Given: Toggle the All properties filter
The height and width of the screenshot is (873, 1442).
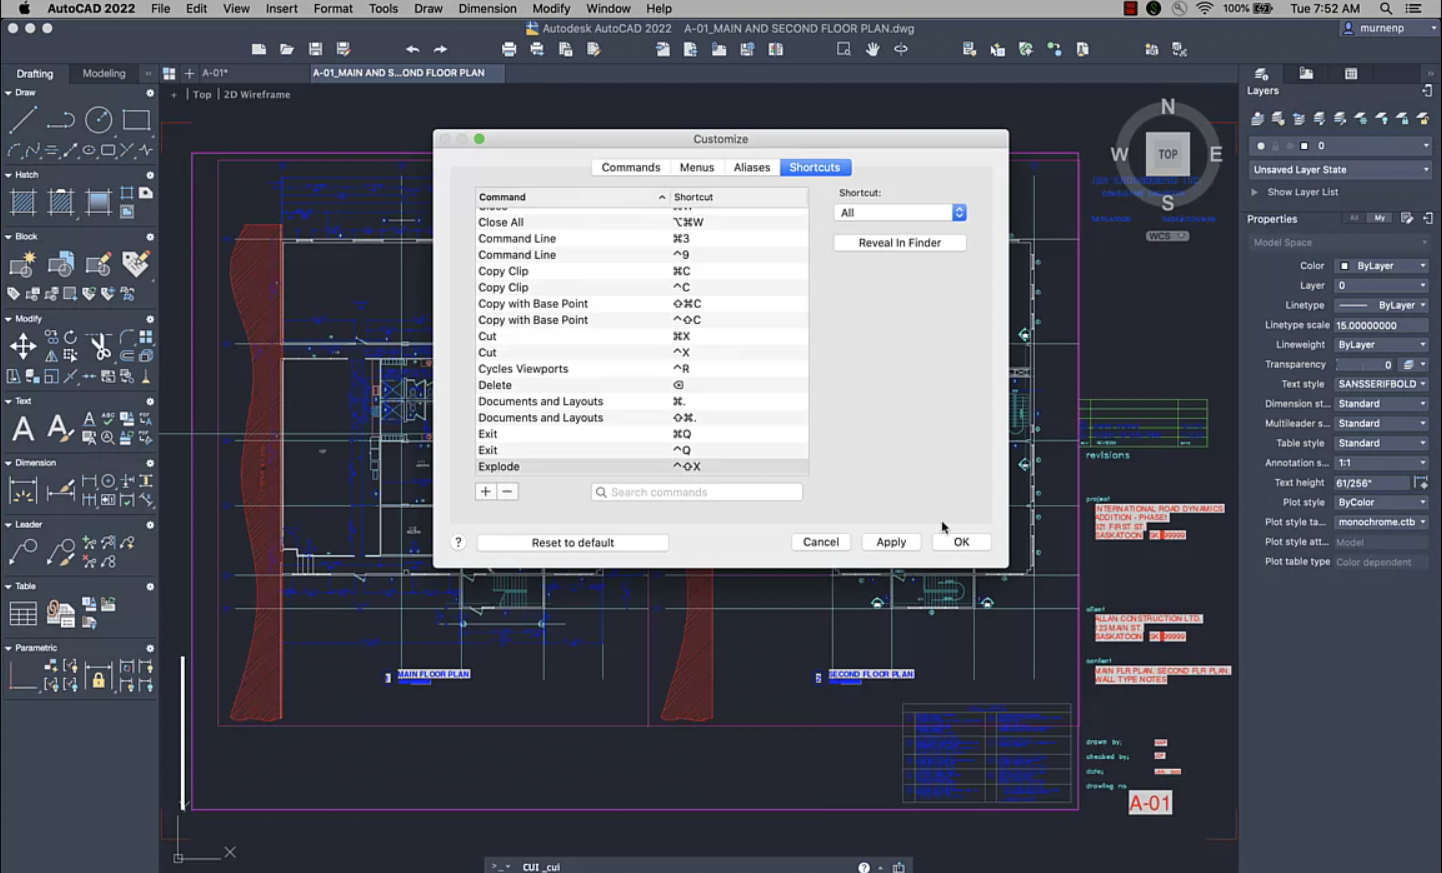Looking at the screenshot, I should click(x=1354, y=218).
